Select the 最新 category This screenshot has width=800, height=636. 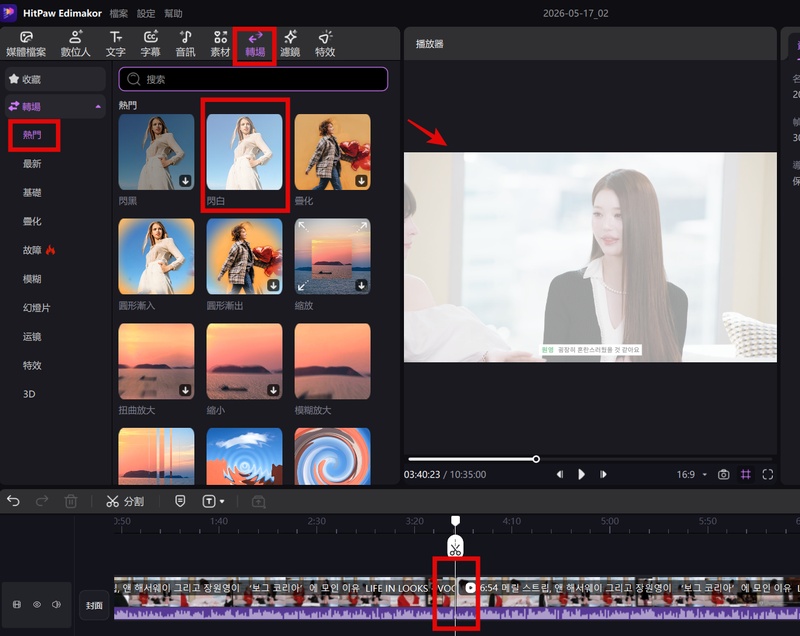32,164
